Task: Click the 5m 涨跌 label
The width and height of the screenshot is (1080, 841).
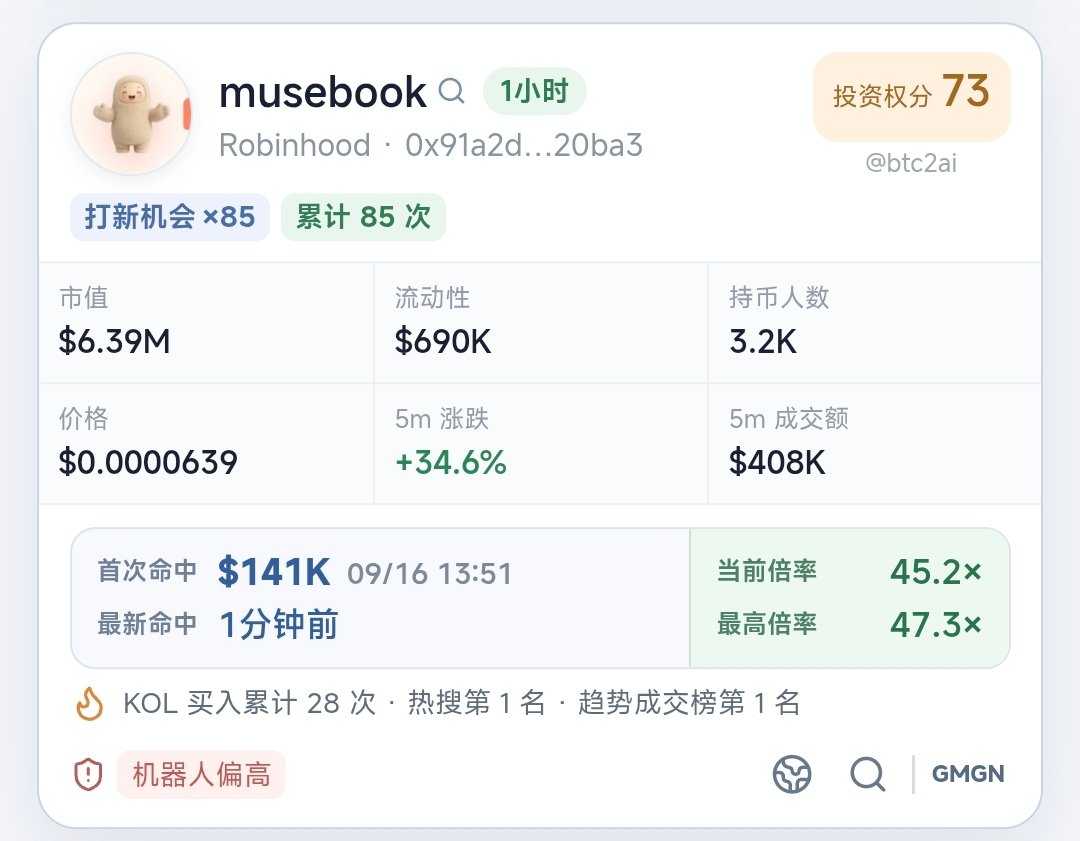Action: point(442,418)
